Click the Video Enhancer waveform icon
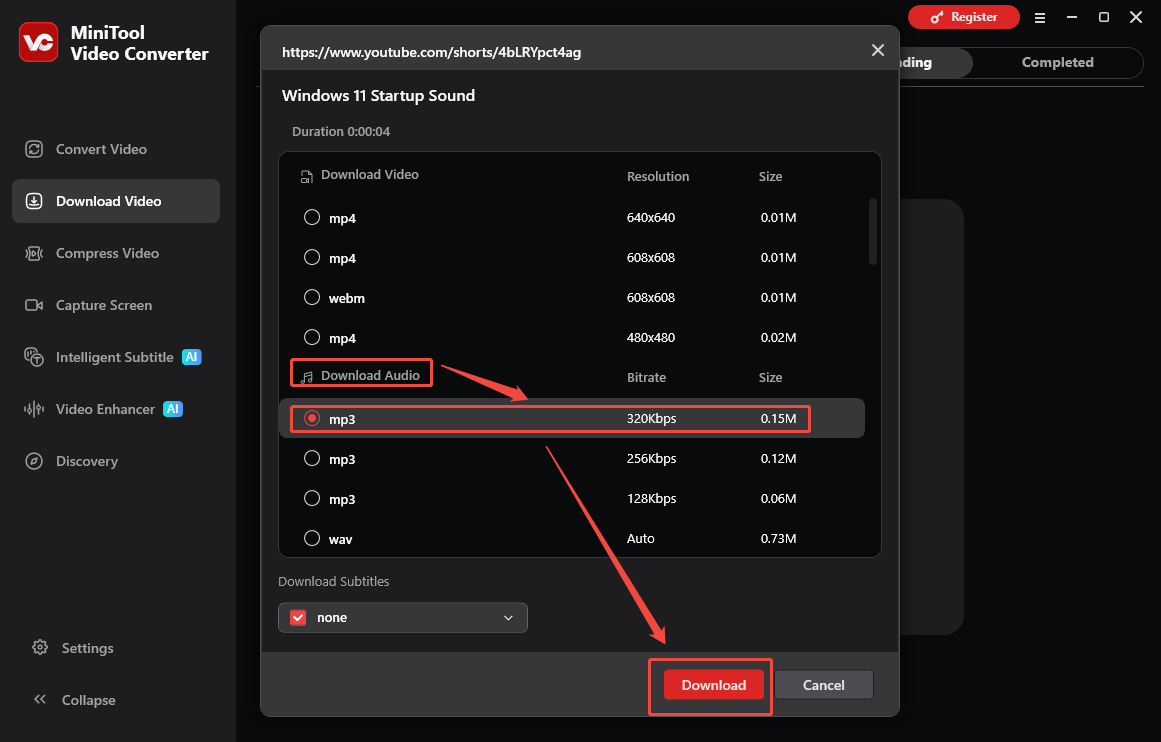The height and width of the screenshot is (742, 1161). point(34,409)
